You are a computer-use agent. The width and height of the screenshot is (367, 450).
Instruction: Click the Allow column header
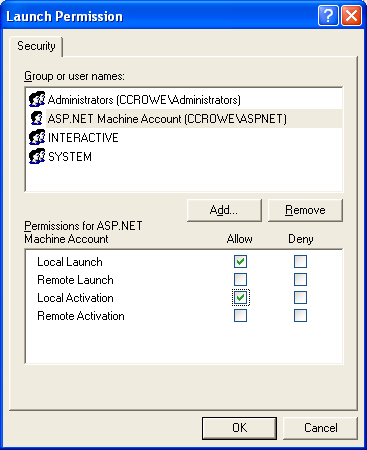[x=239, y=239]
